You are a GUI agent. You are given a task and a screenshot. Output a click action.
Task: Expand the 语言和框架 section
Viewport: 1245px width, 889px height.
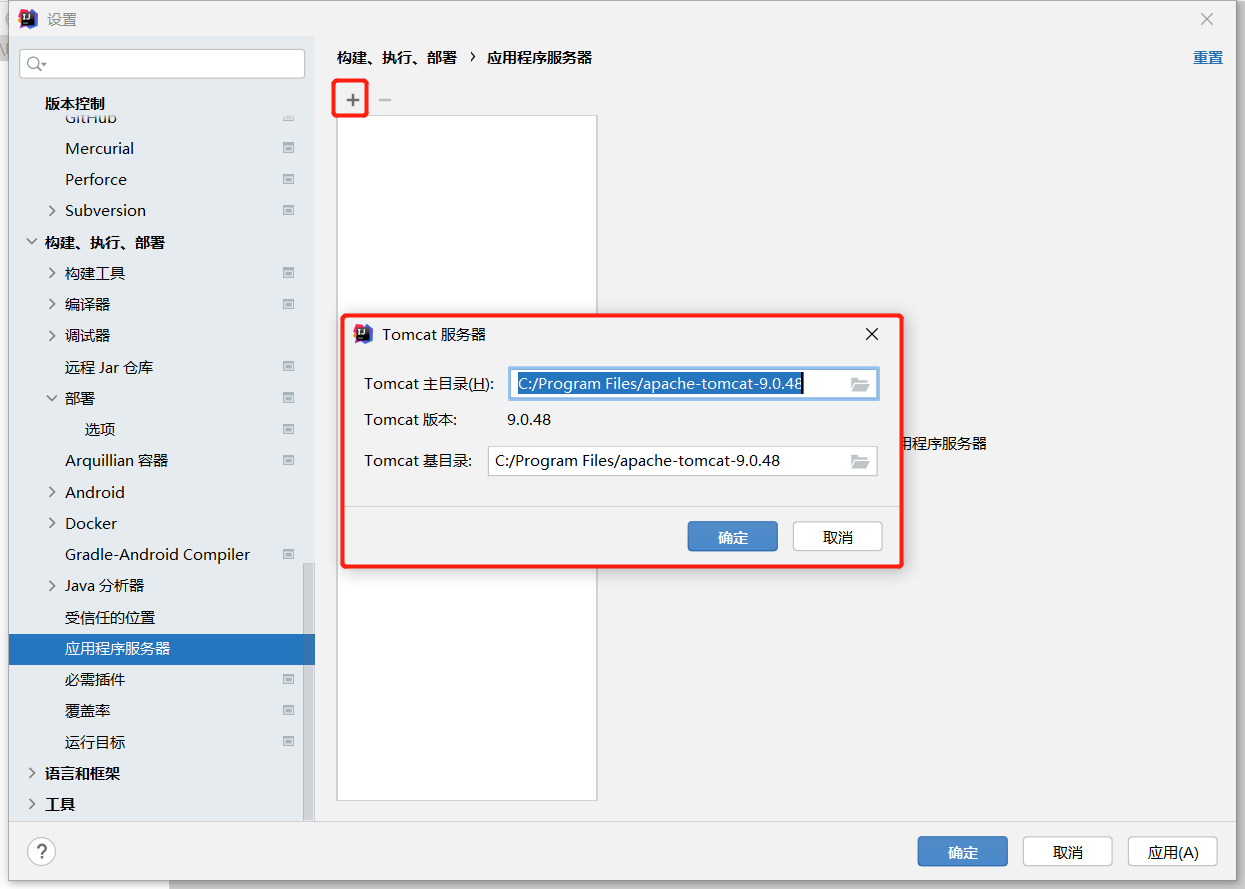coord(32,773)
